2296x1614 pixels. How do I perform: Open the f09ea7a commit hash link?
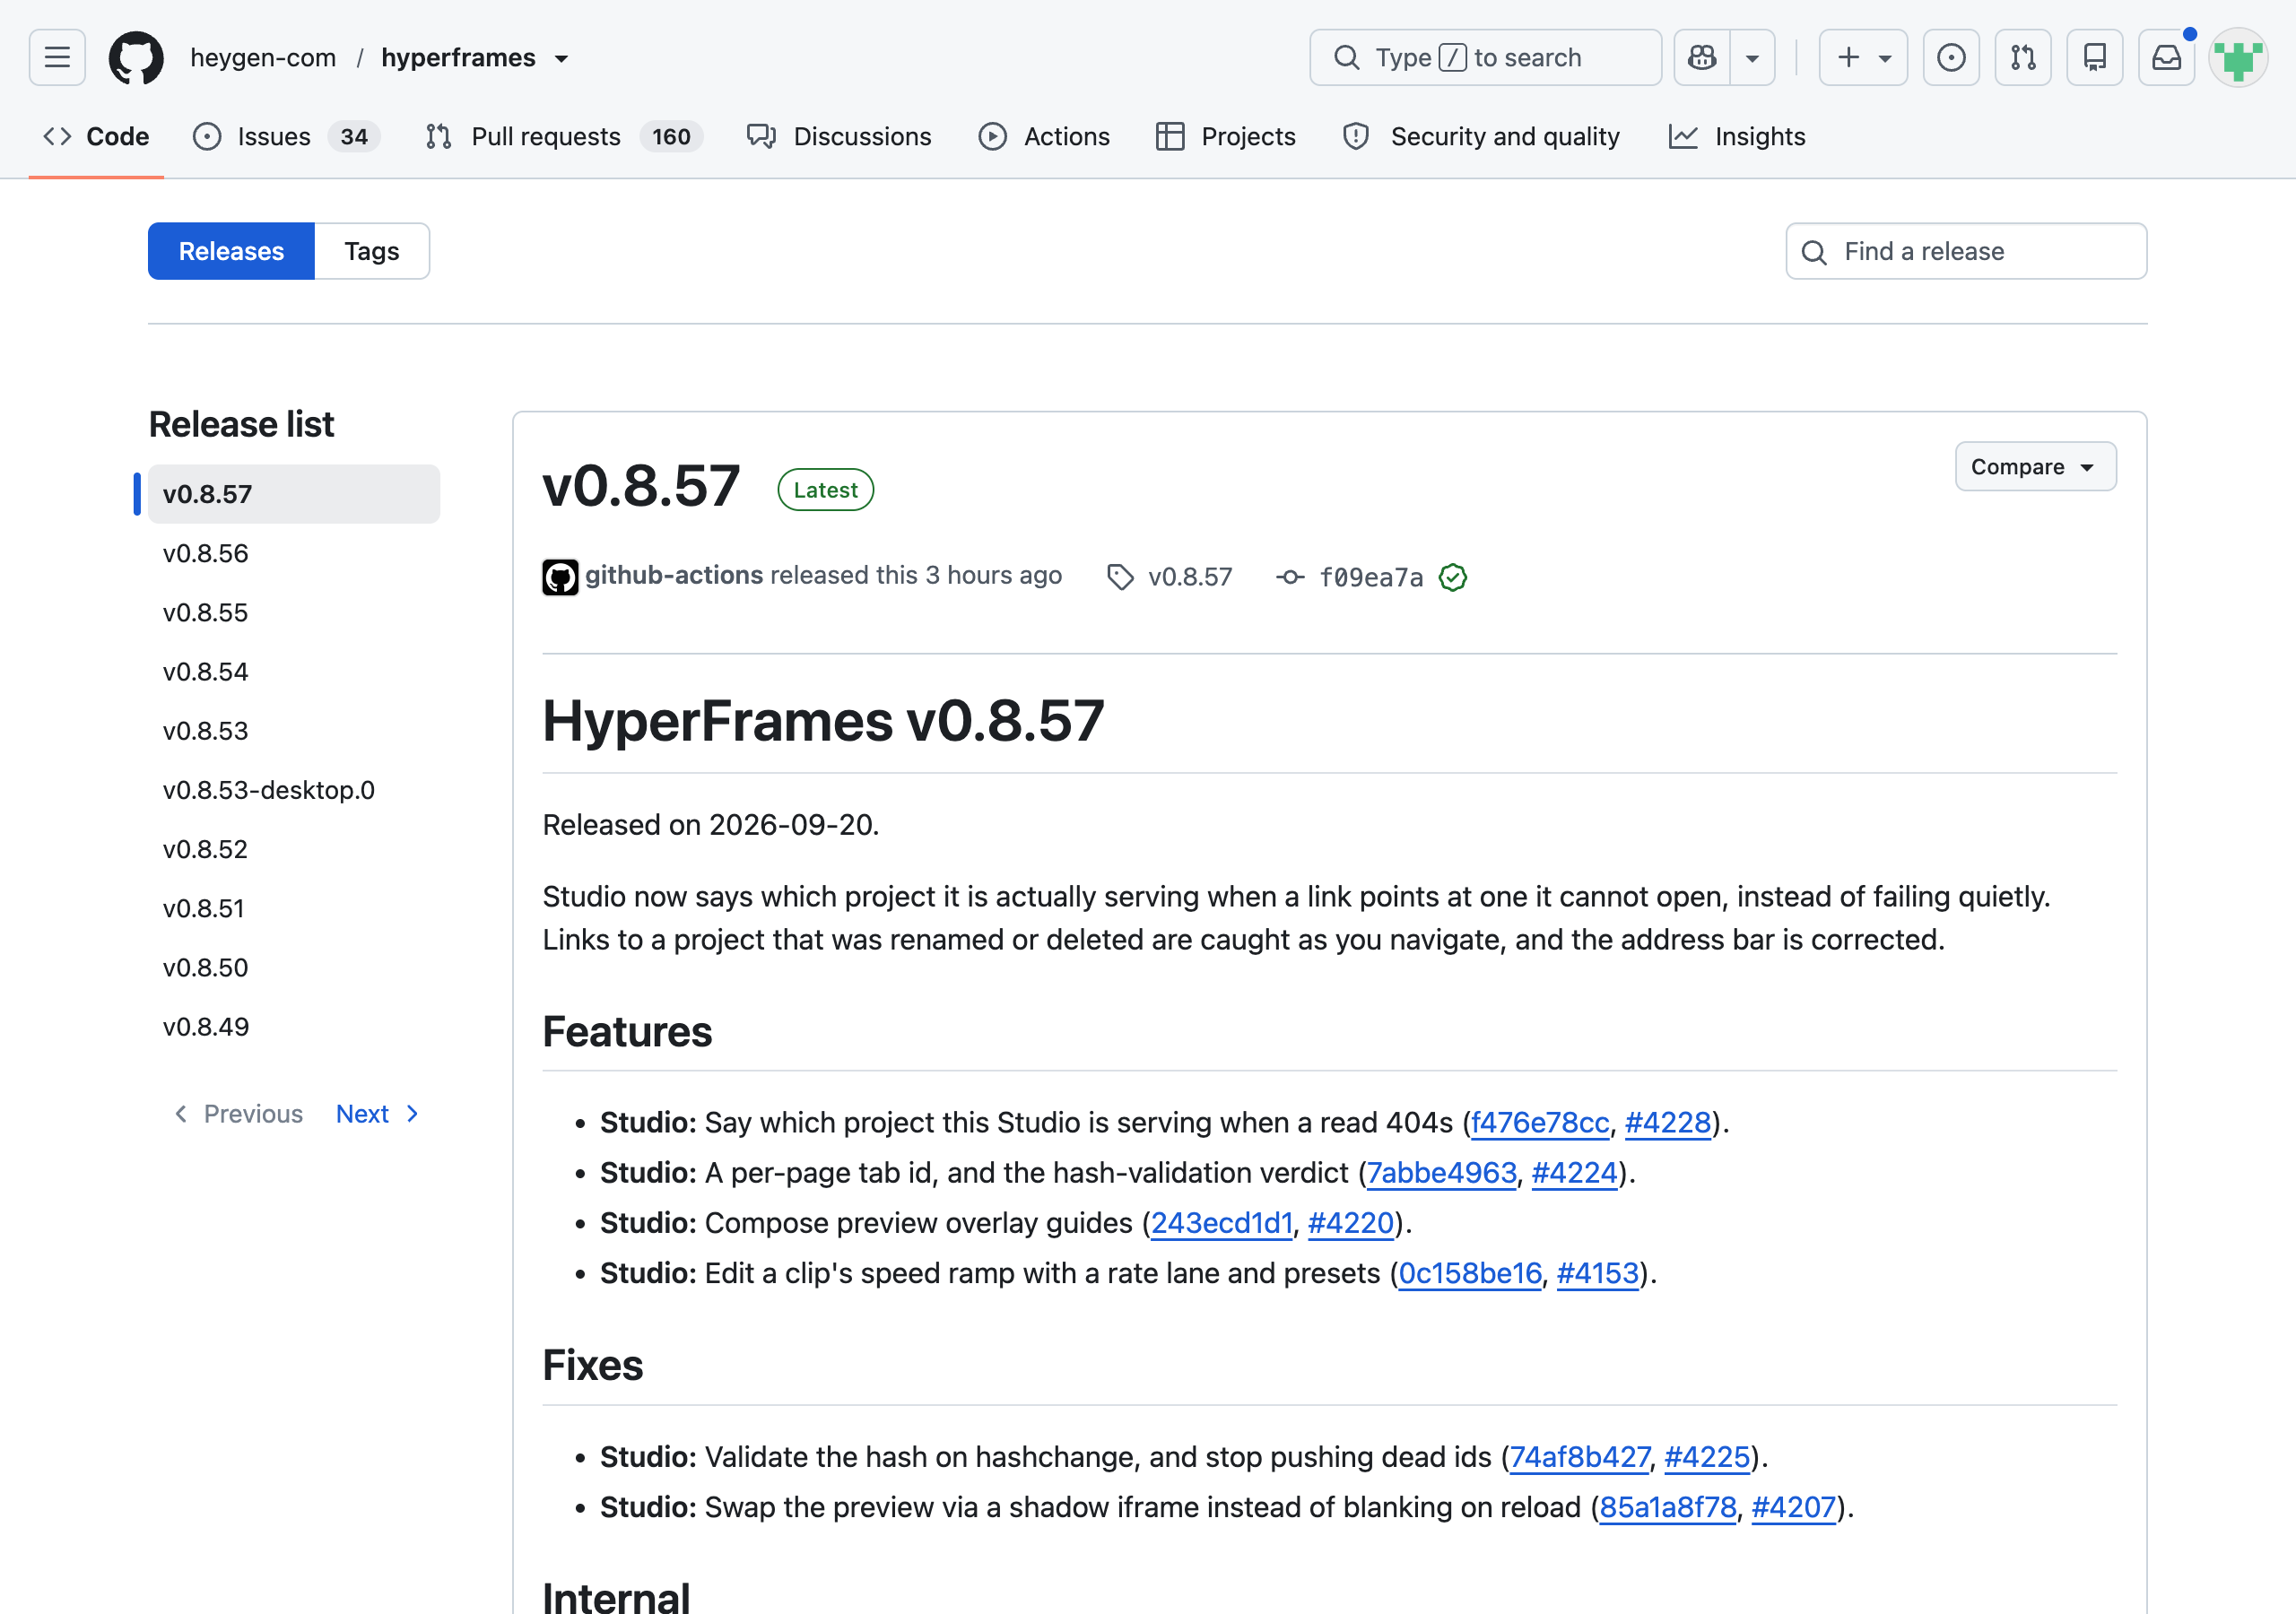(1371, 577)
